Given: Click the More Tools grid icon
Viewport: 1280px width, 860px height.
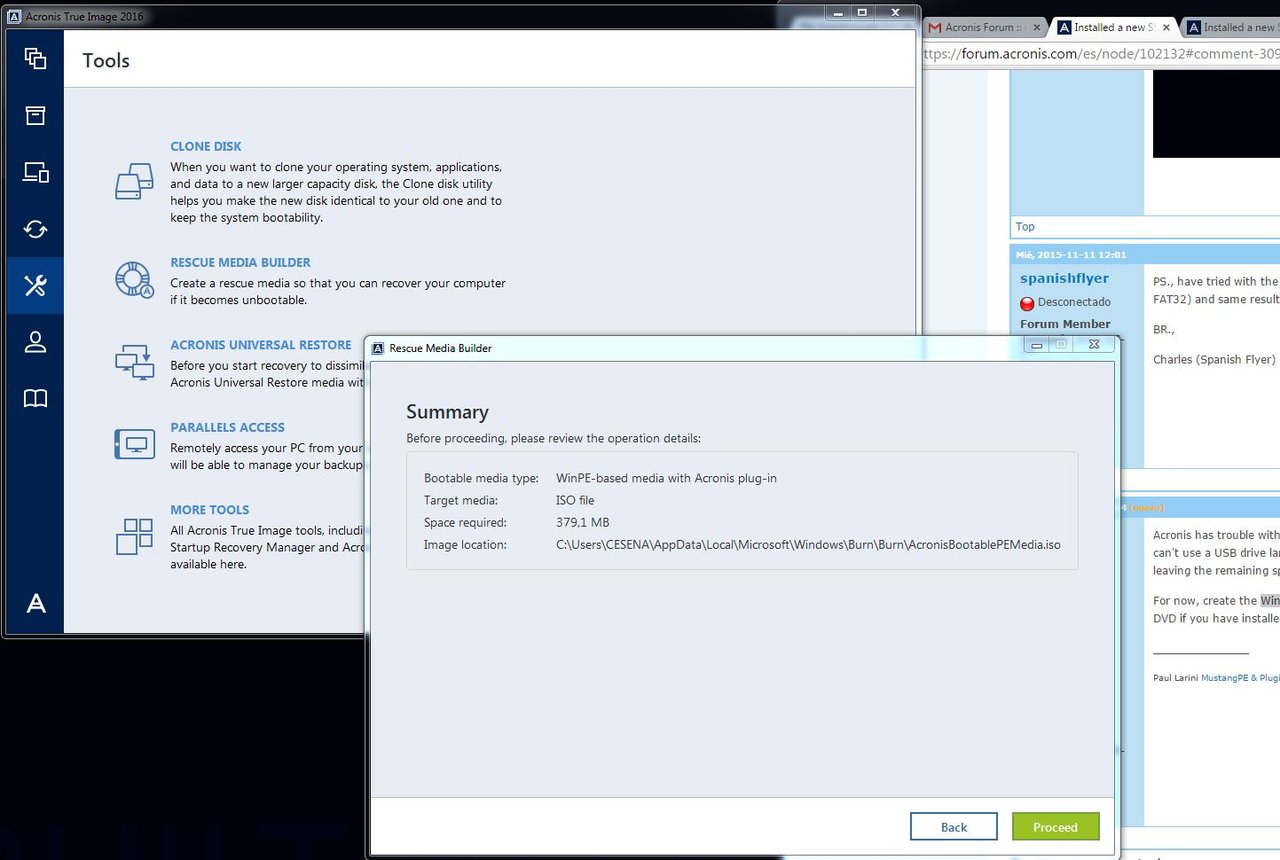Looking at the screenshot, I should coord(134,536).
